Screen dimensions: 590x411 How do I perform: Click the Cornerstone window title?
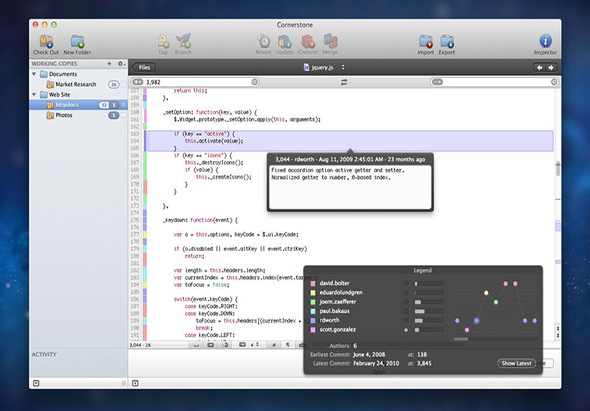click(295, 25)
